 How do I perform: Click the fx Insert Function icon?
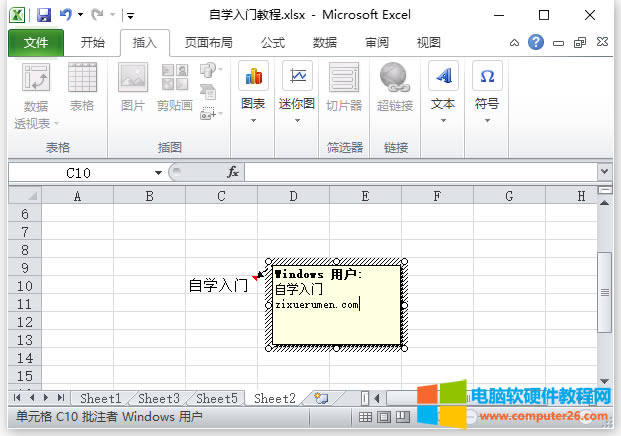click(232, 172)
